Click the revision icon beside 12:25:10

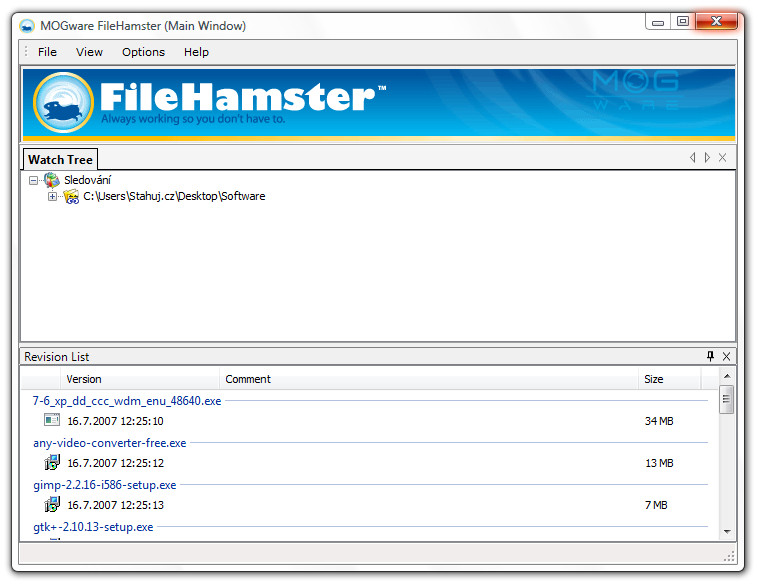tap(52, 420)
